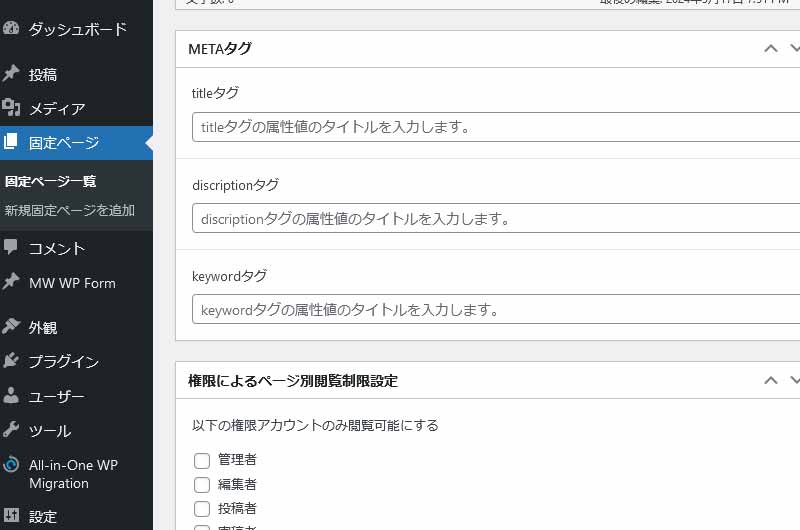Screen dimensions: 800x530
Task: Open 設定 menu
Action: pos(77,516)
